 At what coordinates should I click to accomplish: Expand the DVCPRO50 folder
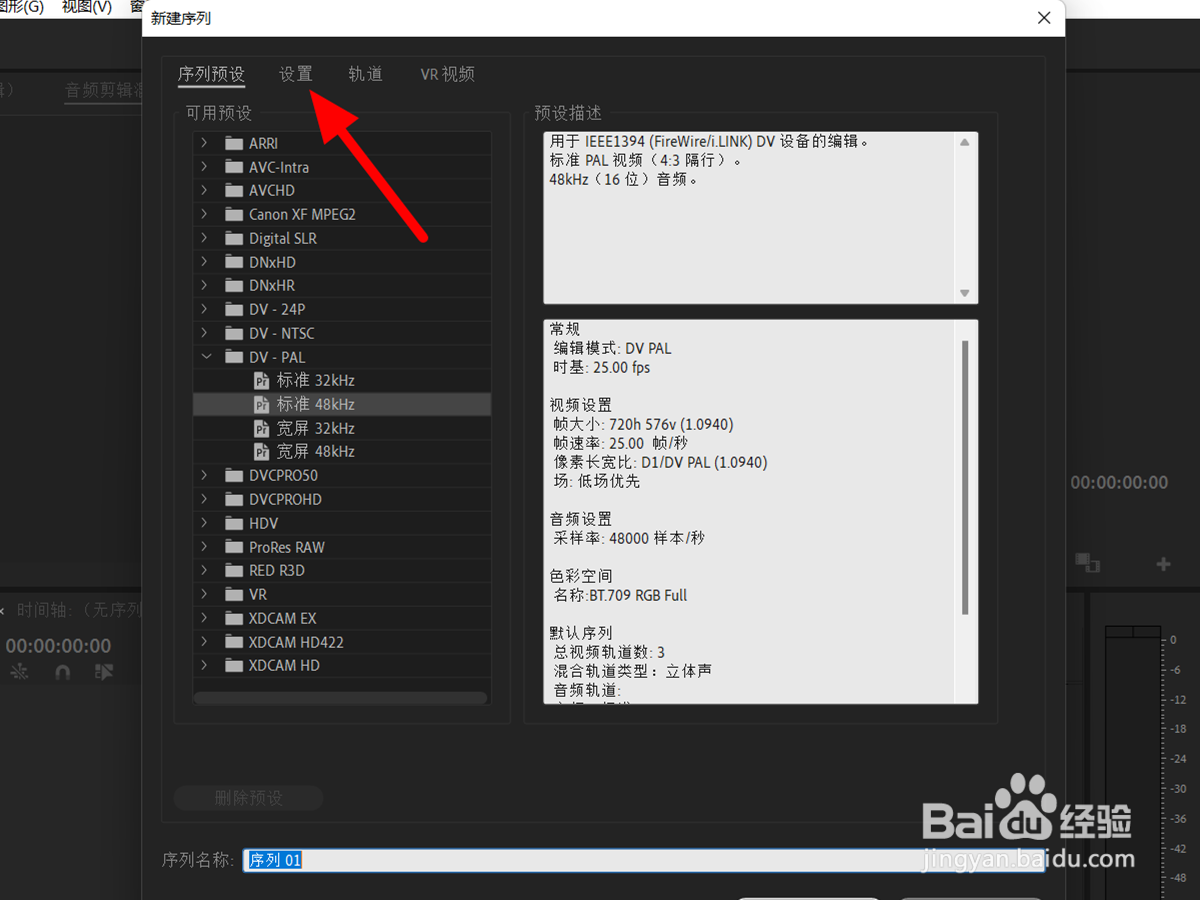(205, 475)
